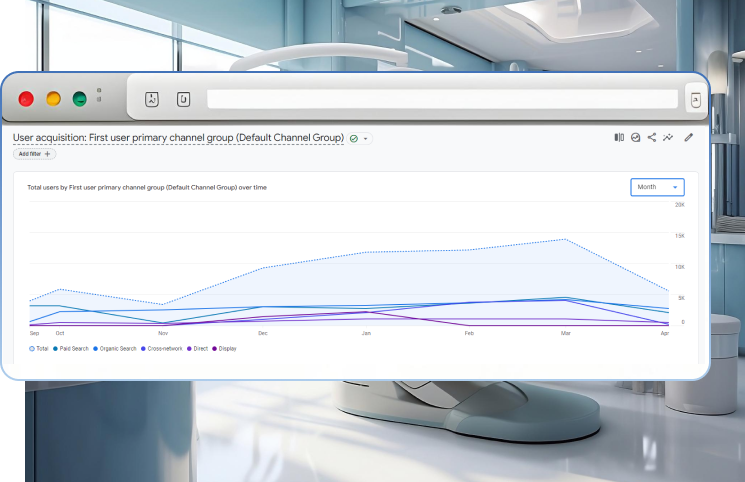
Task: Toggle the Total series in chart legend
Action: [39, 348]
